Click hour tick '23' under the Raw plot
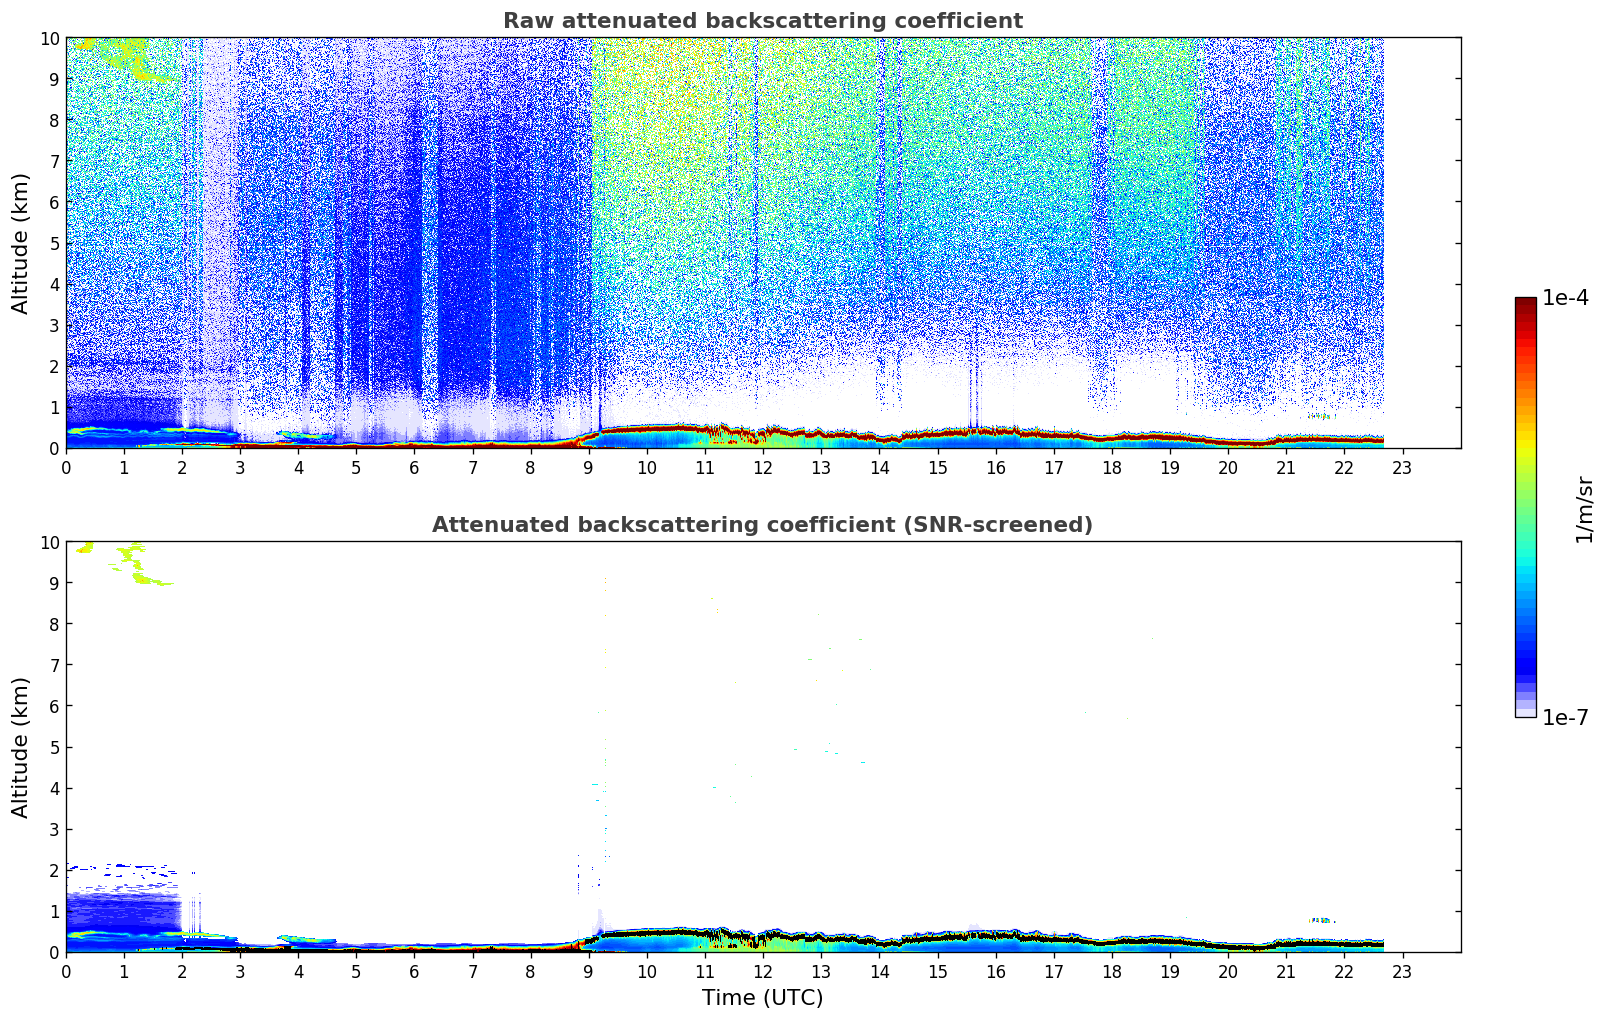The image size is (1606, 1020). 1402,468
